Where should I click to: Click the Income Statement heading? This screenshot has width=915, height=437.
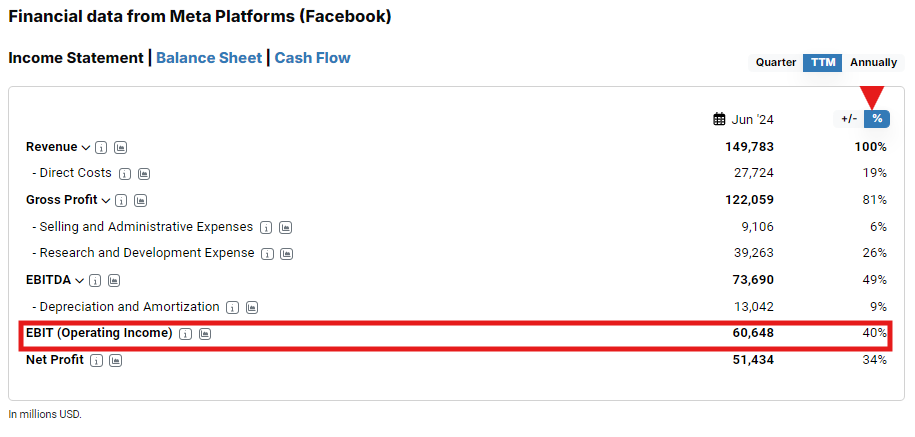pos(76,58)
